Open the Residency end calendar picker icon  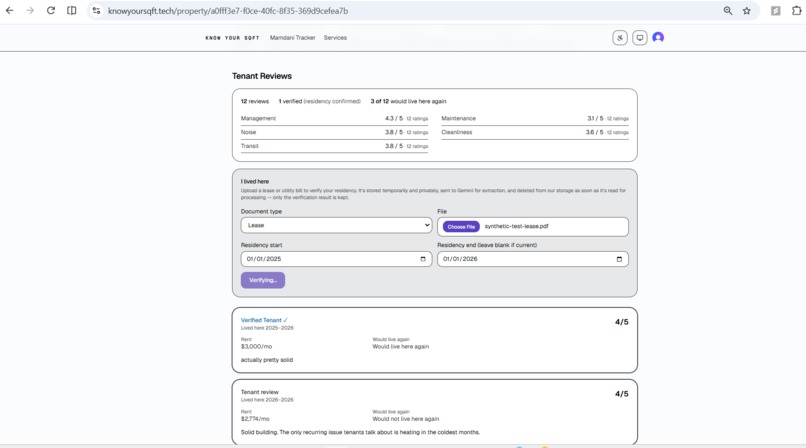tap(619, 259)
